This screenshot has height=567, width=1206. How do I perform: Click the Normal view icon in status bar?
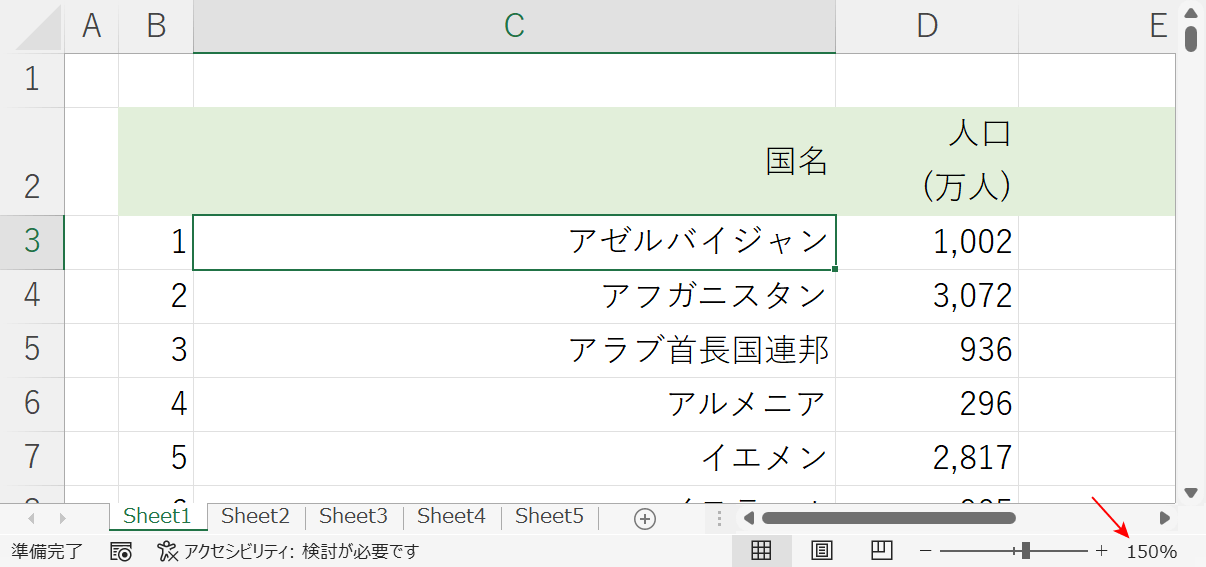[x=761, y=550]
